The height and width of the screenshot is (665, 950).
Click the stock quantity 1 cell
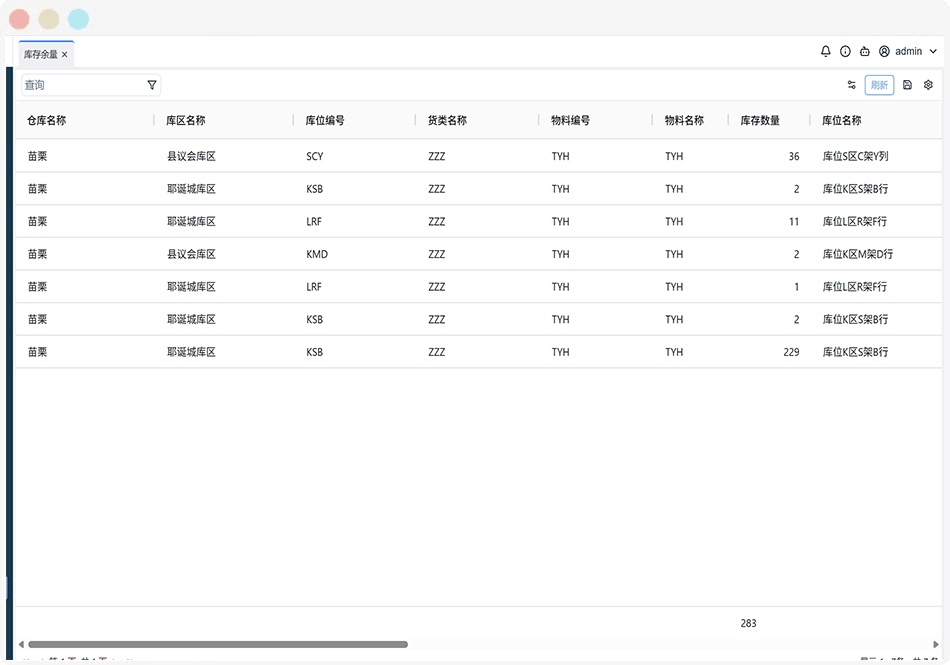click(797, 287)
